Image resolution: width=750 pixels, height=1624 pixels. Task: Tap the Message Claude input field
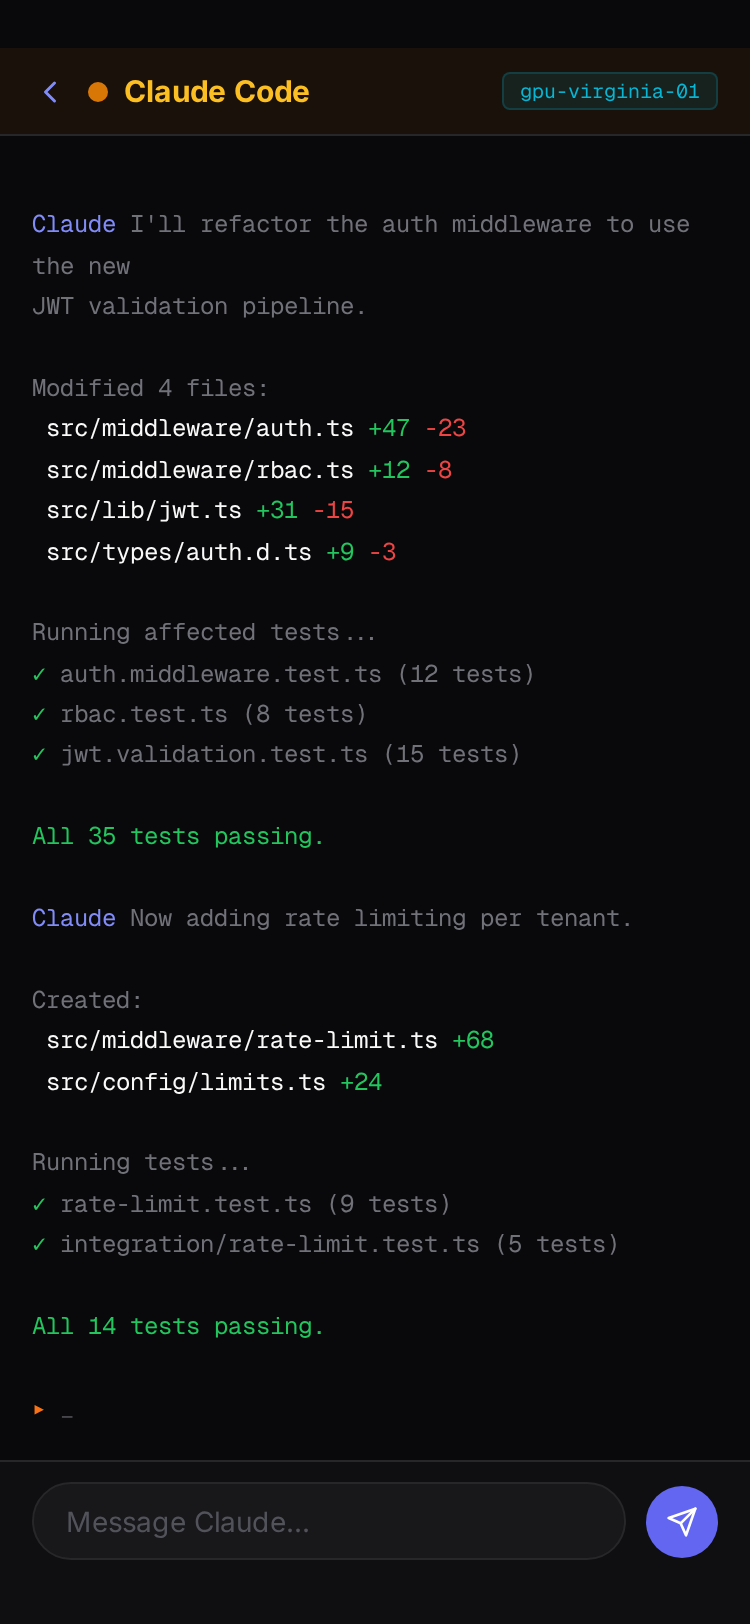click(328, 1521)
